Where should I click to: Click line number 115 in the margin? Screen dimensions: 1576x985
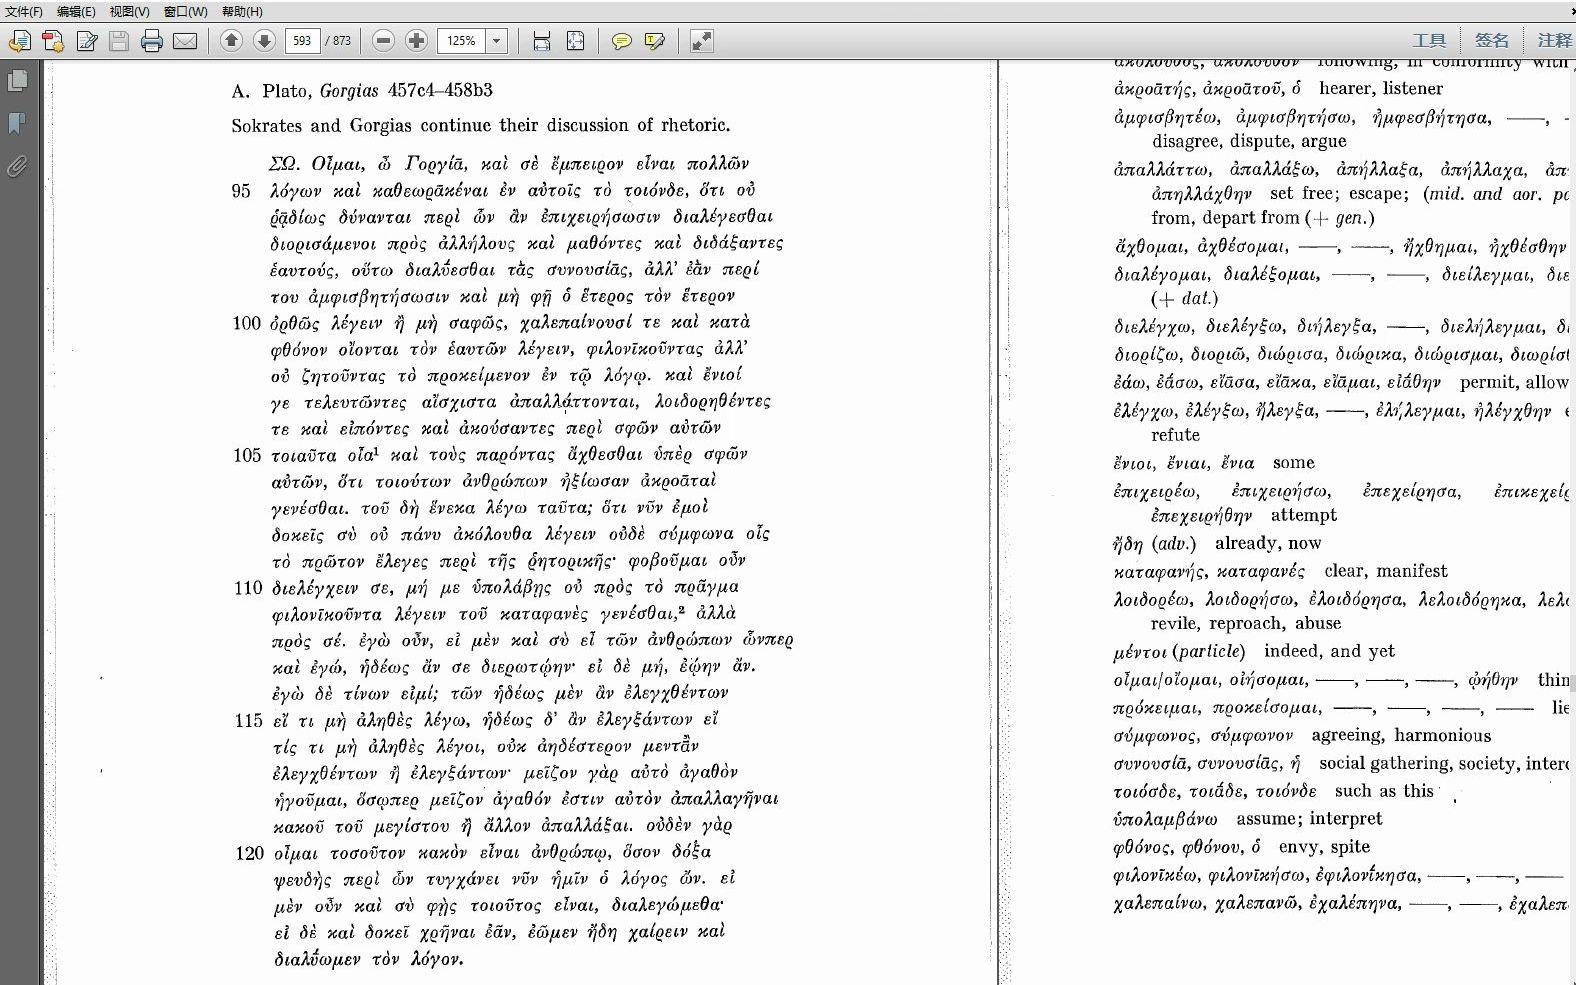[248, 720]
